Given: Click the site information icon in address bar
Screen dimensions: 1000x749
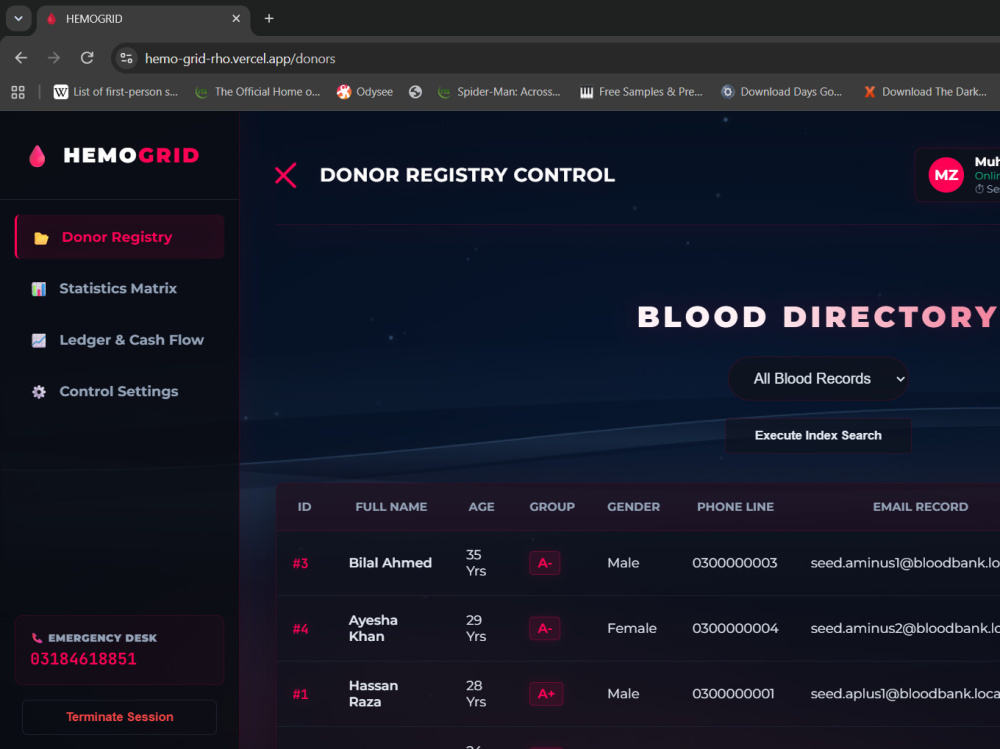Looking at the screenshot, I should (126, 58).
